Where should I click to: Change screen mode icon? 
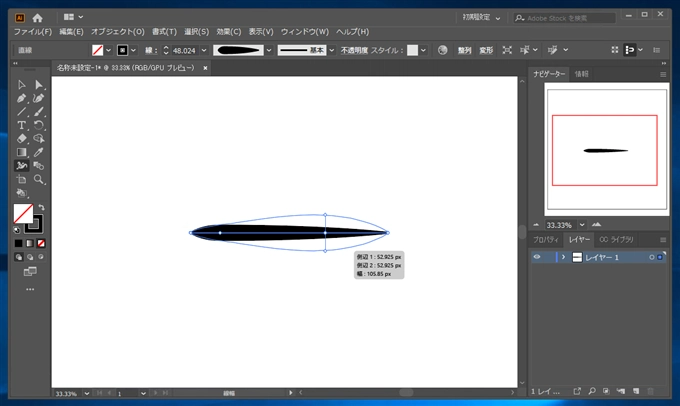[x=30, y=272]
